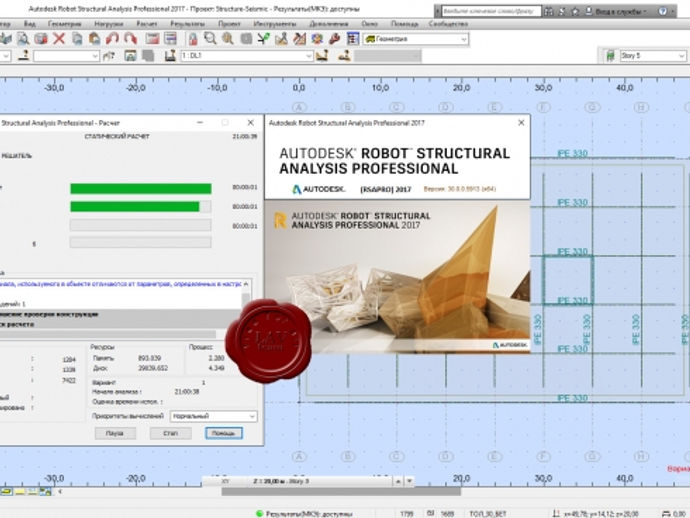Click the third empty progress bar

(x=141, y=225)
